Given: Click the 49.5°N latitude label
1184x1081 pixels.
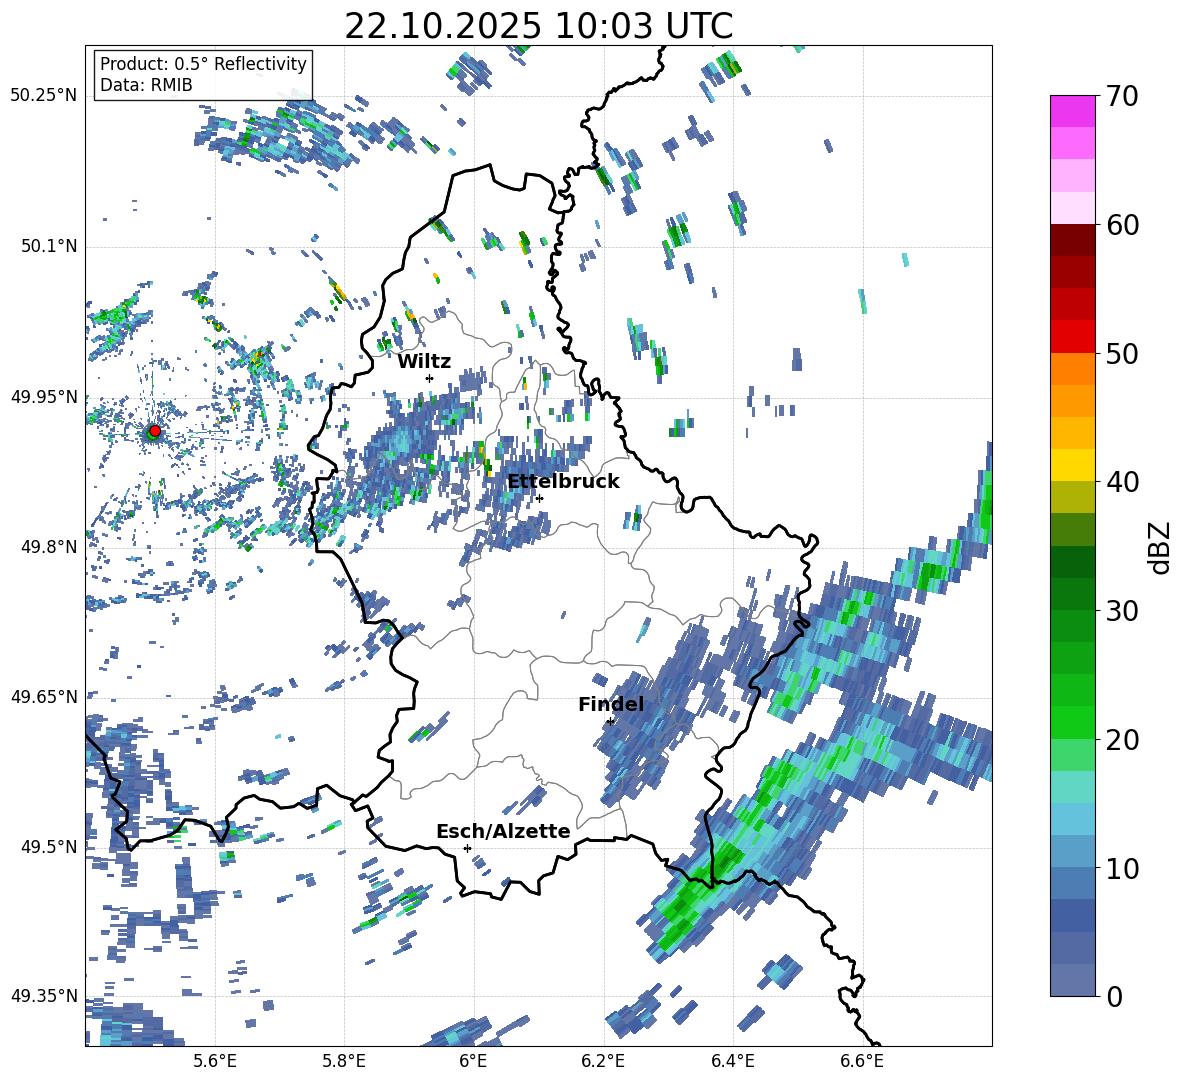Looking at the screenshot, I should 48,846.
